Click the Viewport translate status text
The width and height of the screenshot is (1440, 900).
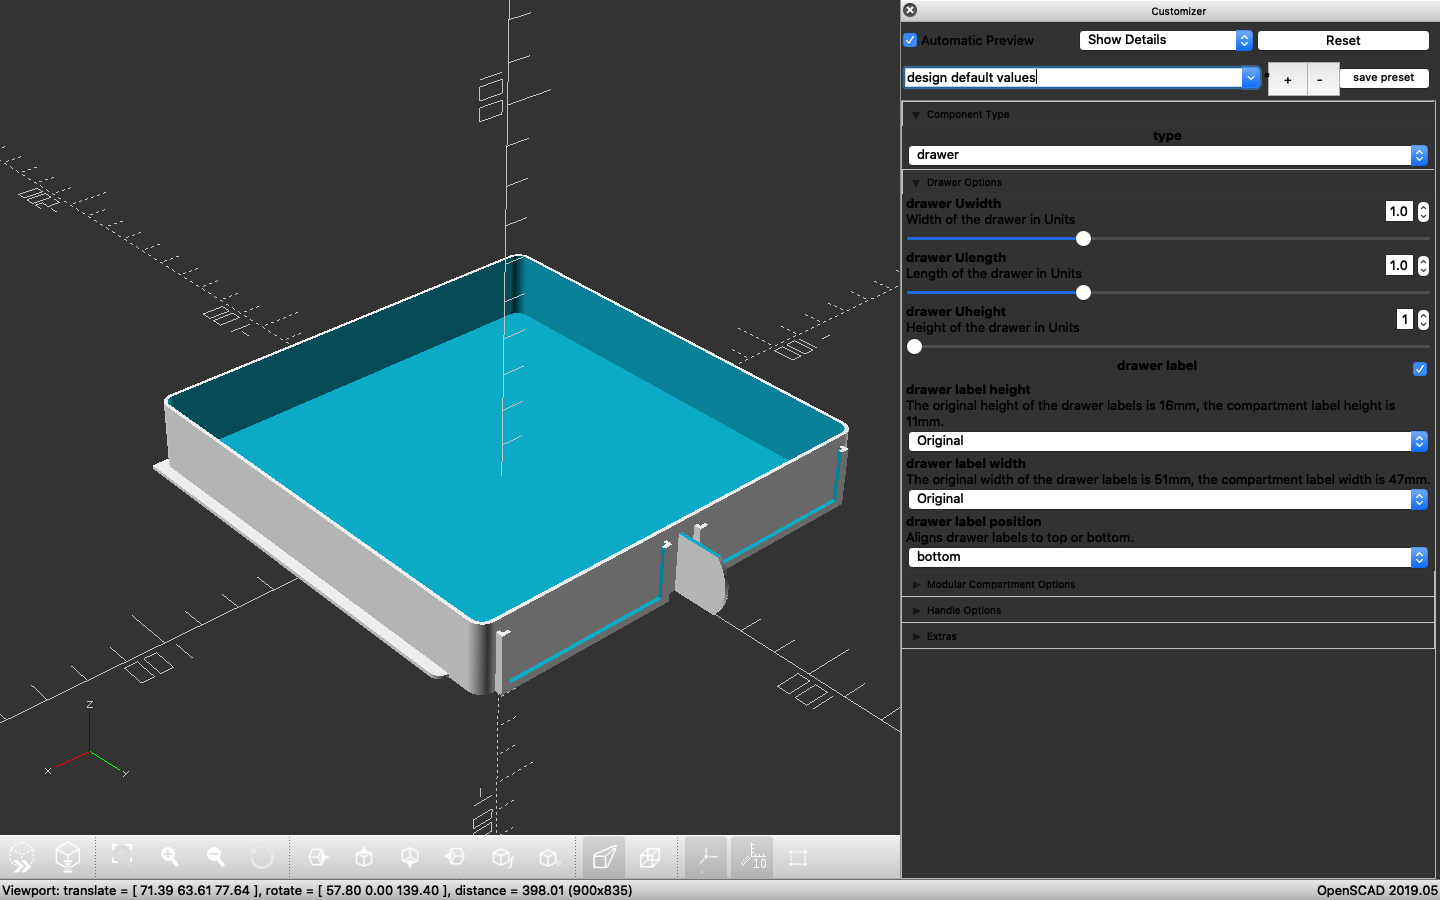(x=317, y=890)
